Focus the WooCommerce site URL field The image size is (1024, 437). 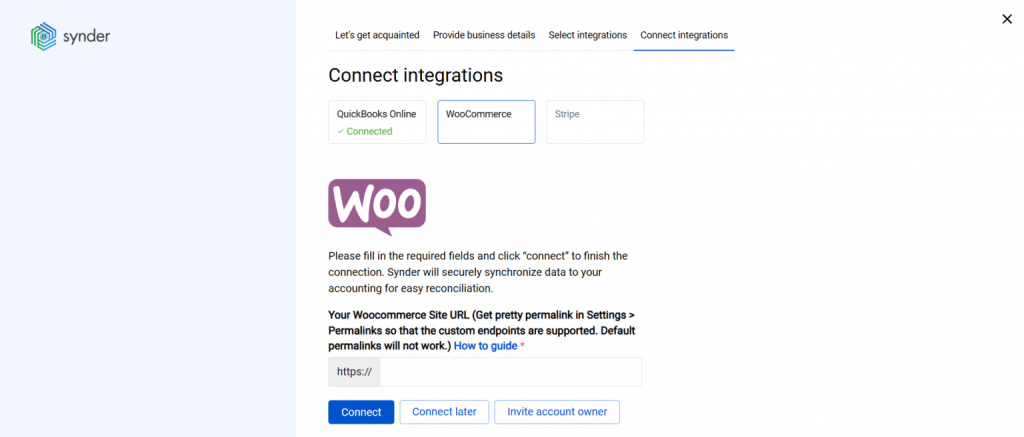(x=510, y=372)
